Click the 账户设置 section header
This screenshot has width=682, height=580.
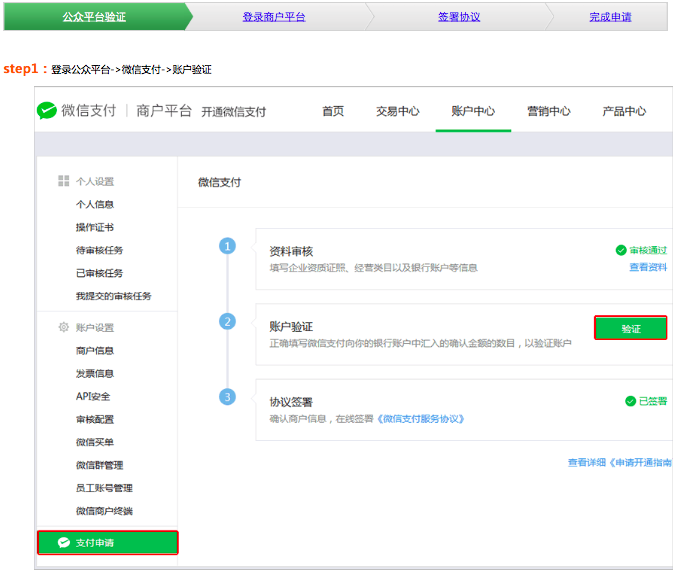coord(95,327)
